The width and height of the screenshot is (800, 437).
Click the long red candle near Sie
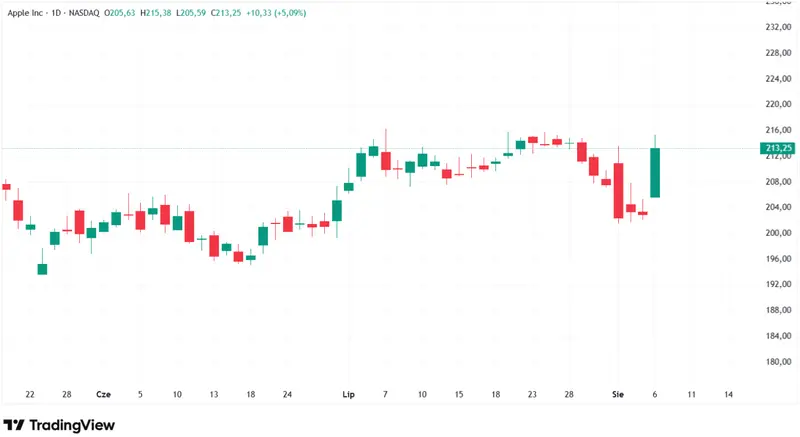pos(618,190)
